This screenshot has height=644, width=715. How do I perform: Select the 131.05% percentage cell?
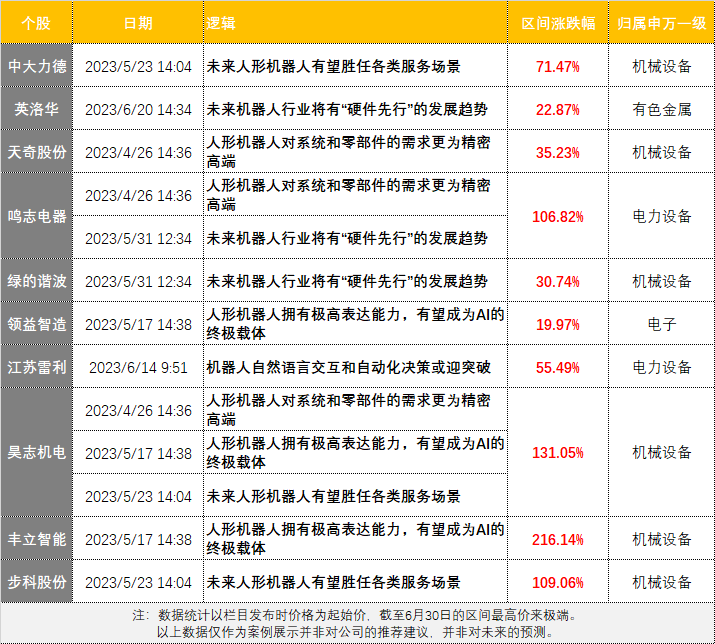[558, 453]
